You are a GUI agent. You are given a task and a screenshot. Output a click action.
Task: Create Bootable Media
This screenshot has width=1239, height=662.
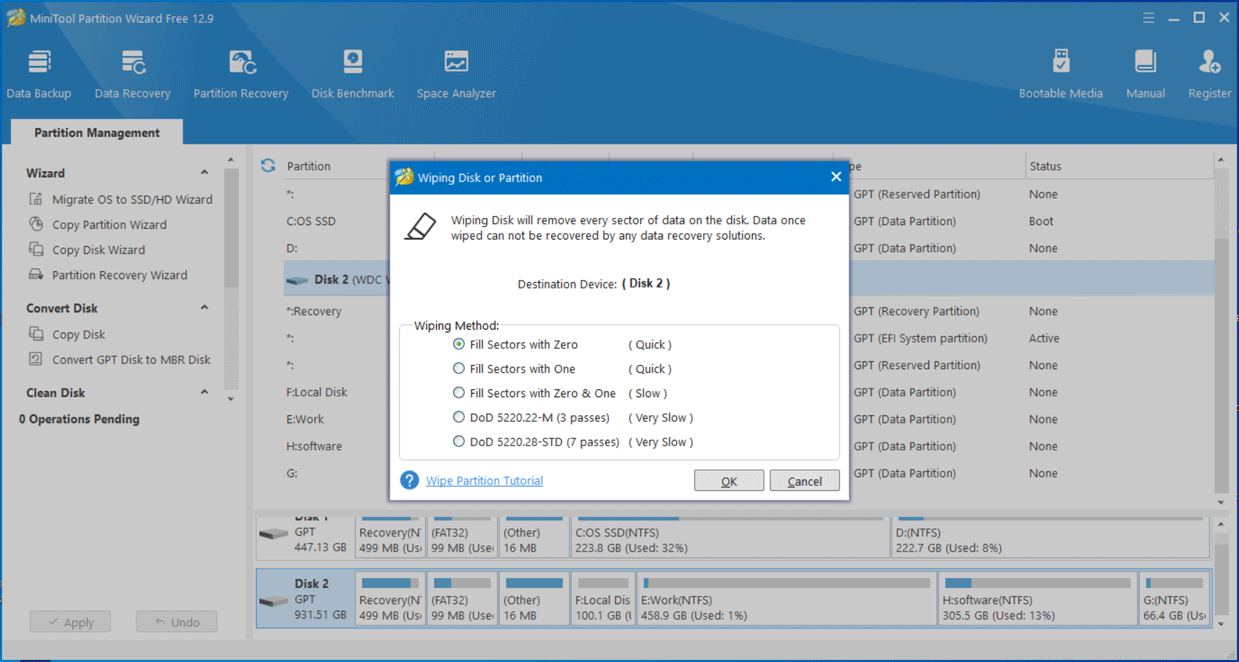(x=1061, y=74)
